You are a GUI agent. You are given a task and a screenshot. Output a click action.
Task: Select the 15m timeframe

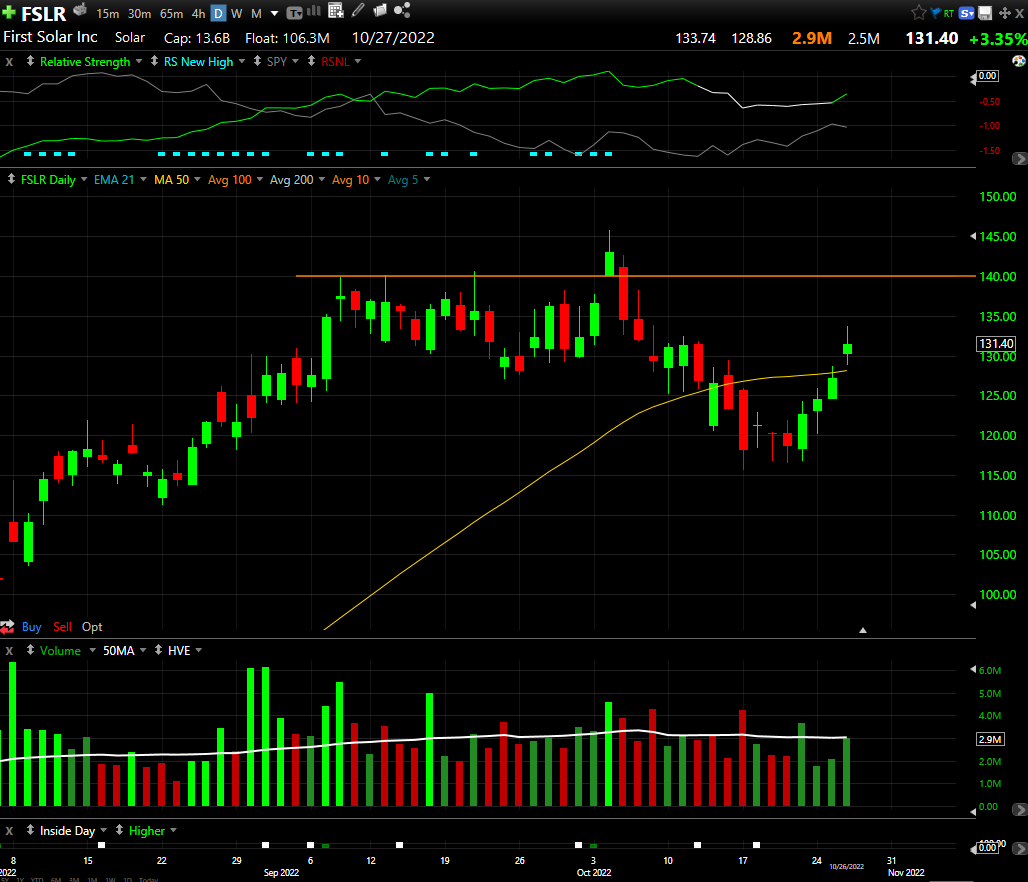[x=108, y=13]
